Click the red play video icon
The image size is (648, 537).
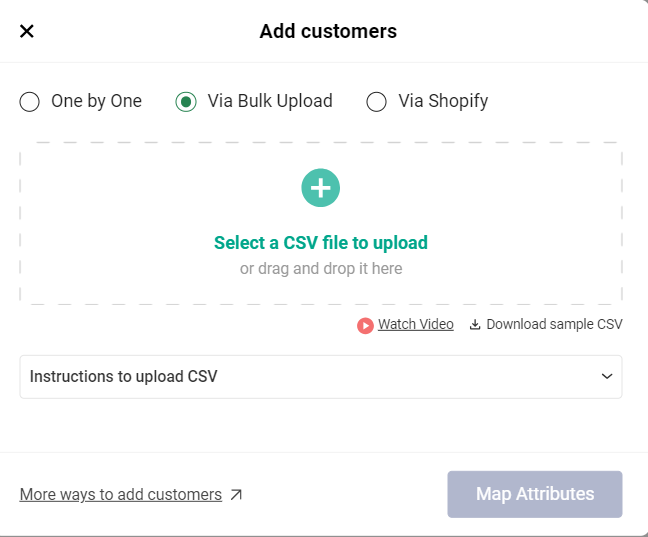tap(365, 325)
